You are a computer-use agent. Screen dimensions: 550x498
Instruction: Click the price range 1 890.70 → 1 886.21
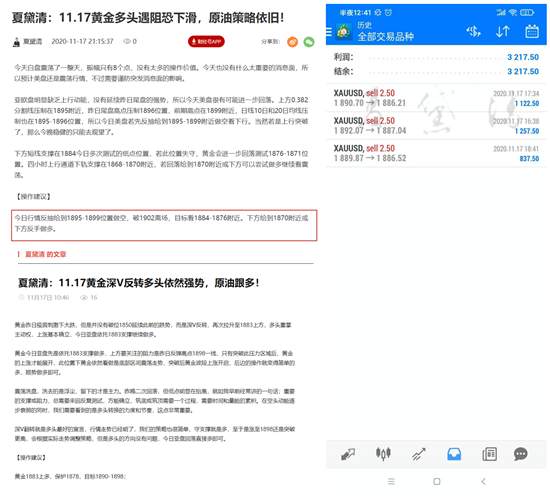370,103
